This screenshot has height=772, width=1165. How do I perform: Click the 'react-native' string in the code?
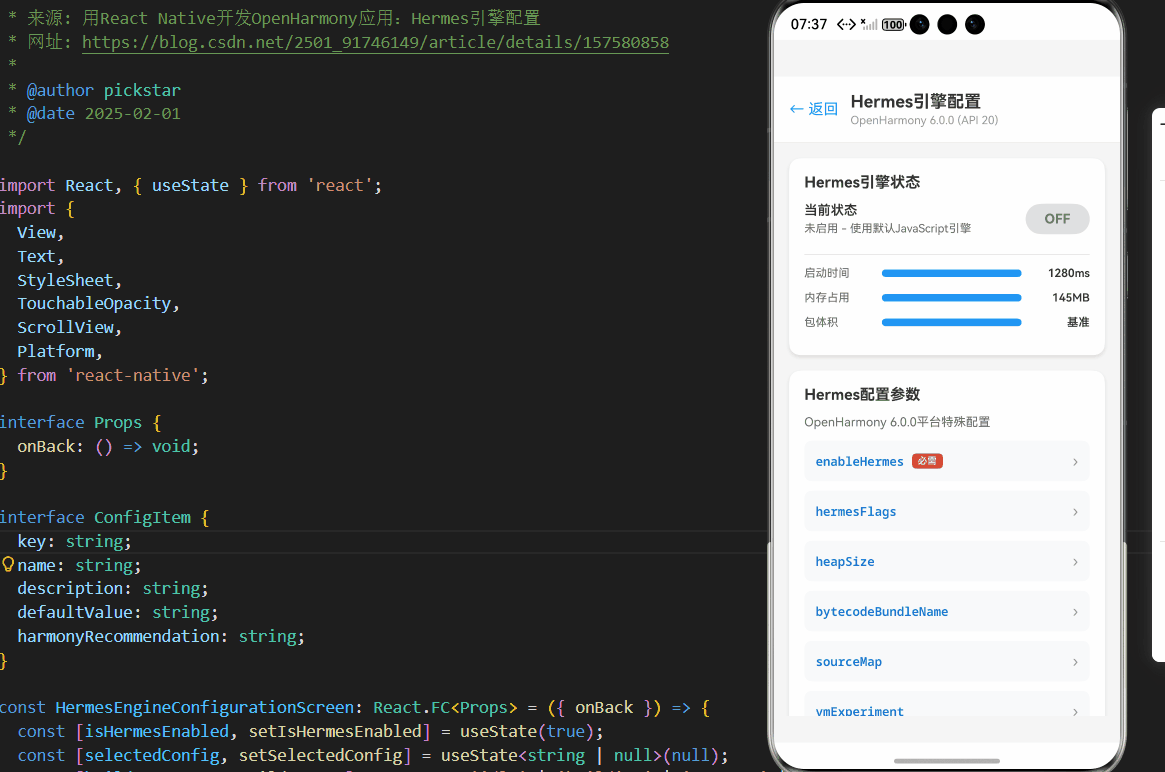click(133, 375)
